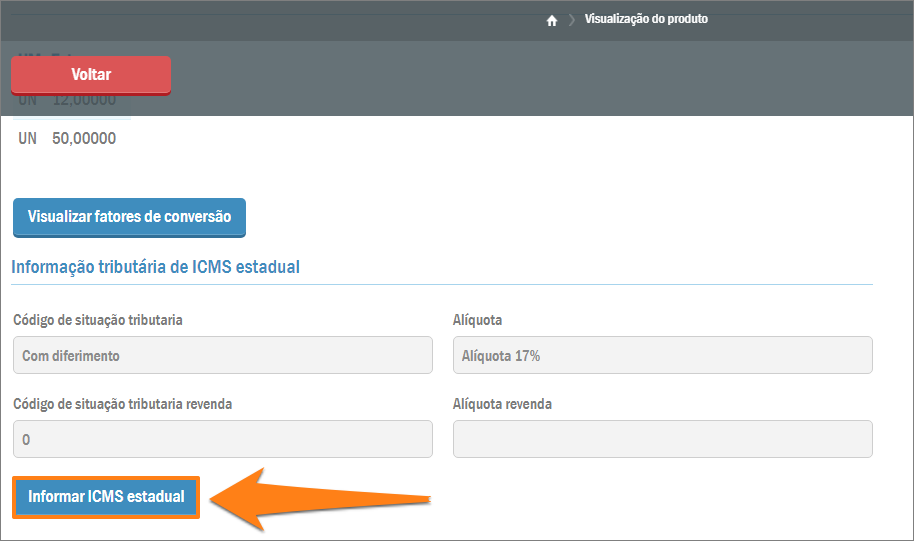Viewport: 914px width, 541px height.
Task: Click the Código de situação tributaria revenda label
Action: coord(123,404)
